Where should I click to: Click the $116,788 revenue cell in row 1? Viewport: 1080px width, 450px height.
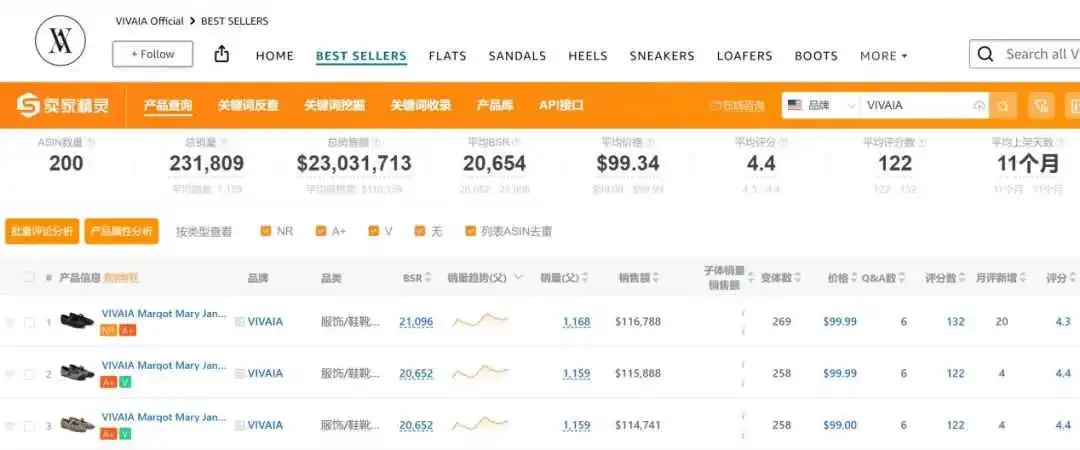tap(638, 322)
